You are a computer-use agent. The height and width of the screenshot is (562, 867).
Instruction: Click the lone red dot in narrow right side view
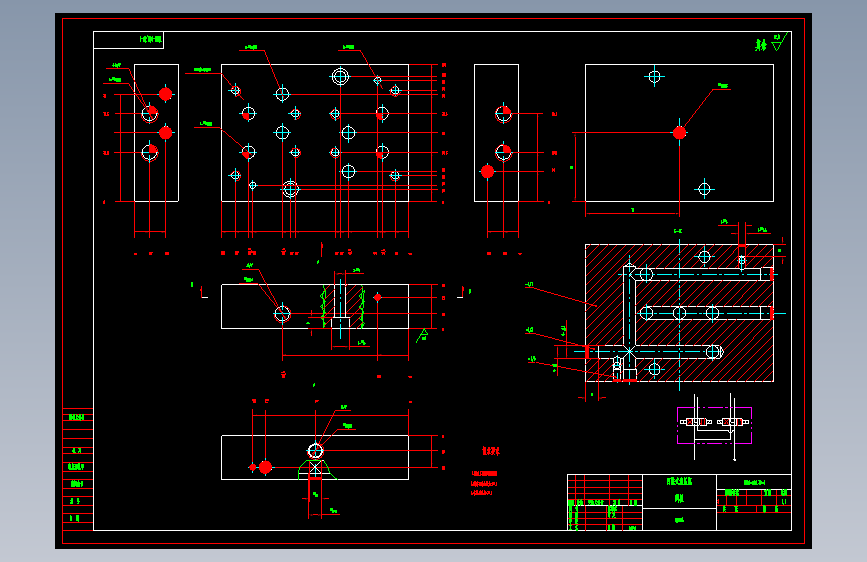tap(487, 171)
